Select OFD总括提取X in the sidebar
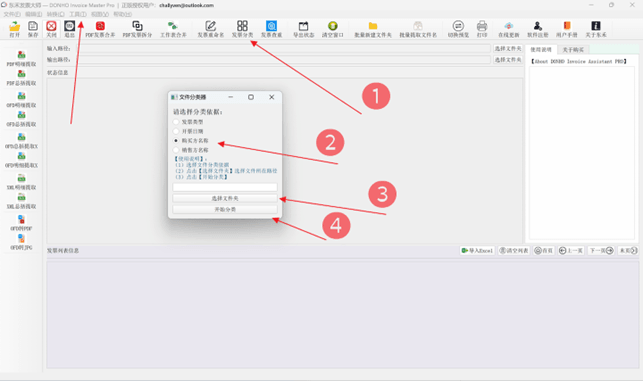The height and width of the screenshot is (381, 643). pyautogui.click(x=21, y=141)
